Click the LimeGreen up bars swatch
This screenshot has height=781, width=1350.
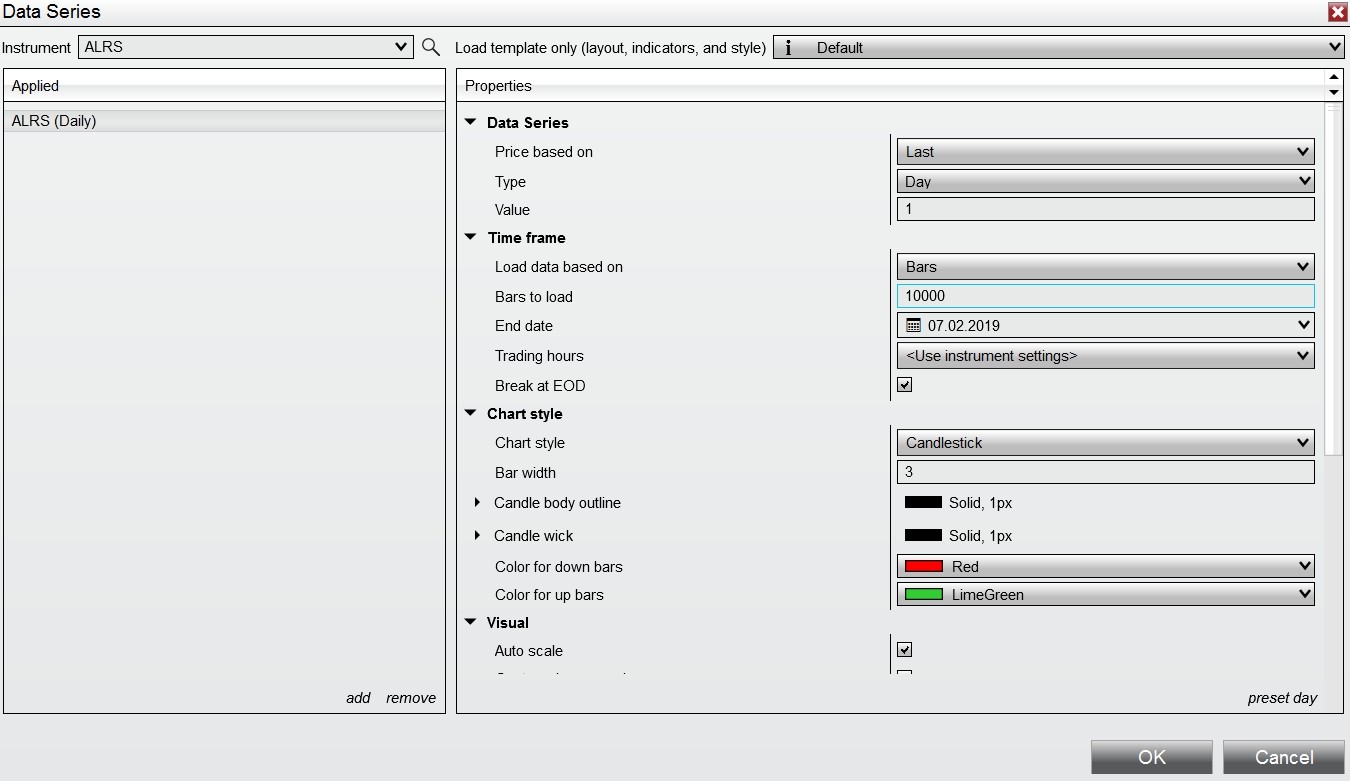click(923, 594)
